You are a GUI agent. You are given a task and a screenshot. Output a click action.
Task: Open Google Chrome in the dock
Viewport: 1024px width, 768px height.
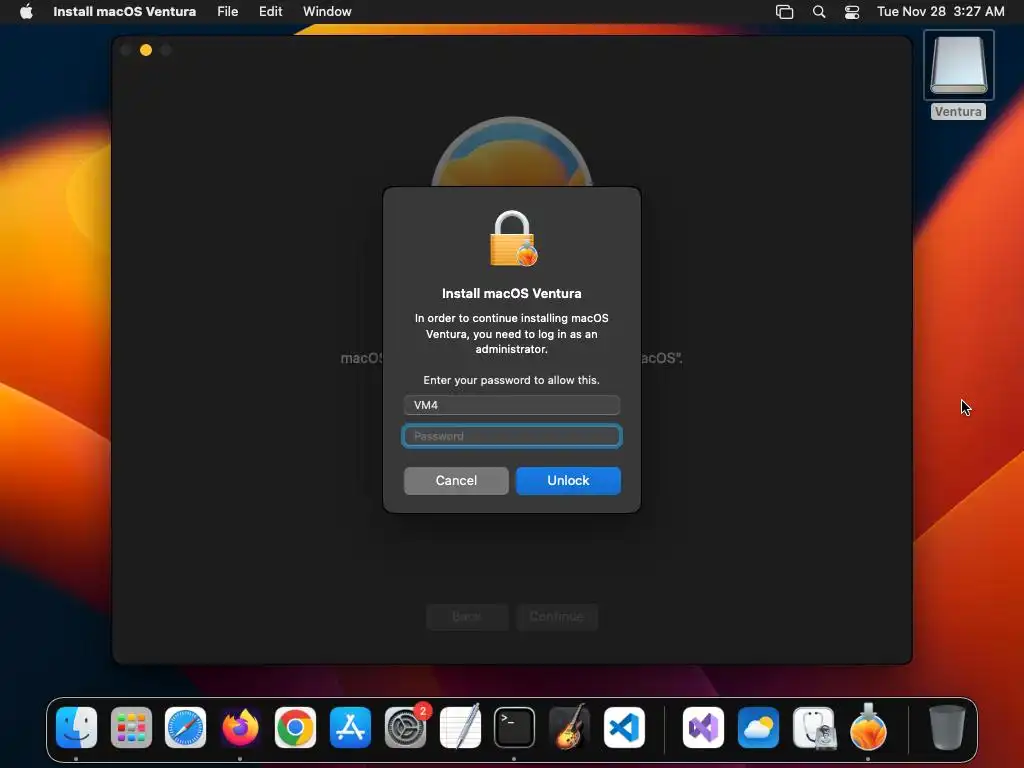click(x=295, y=728)
